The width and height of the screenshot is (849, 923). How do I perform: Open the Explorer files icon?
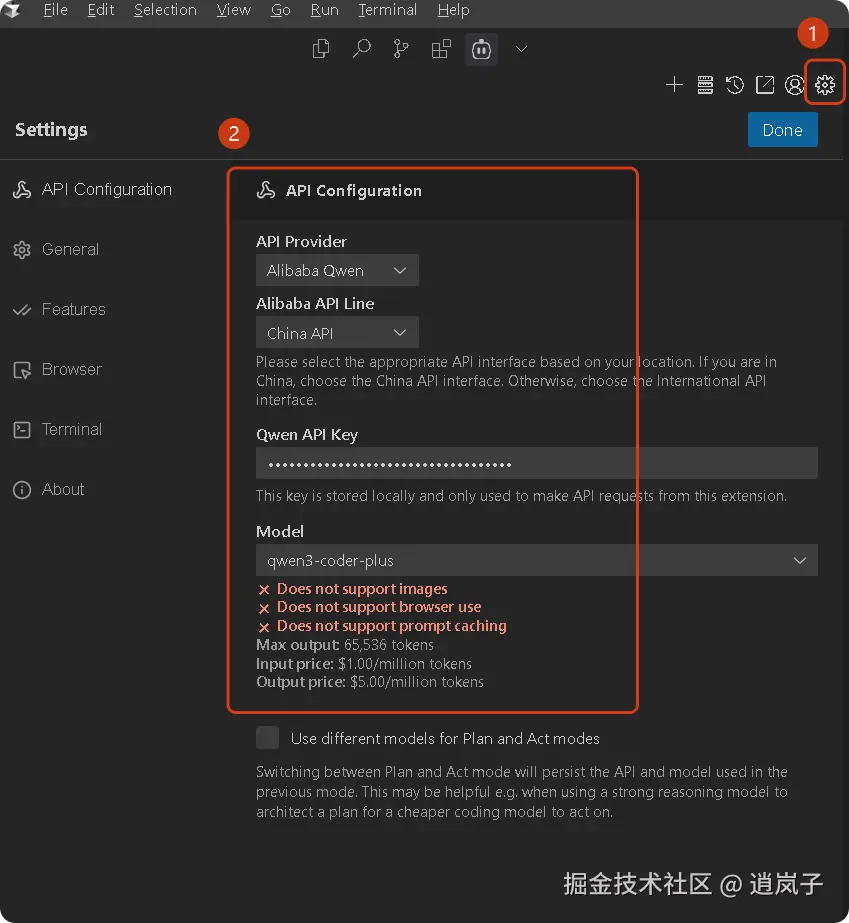pos(321,49)
